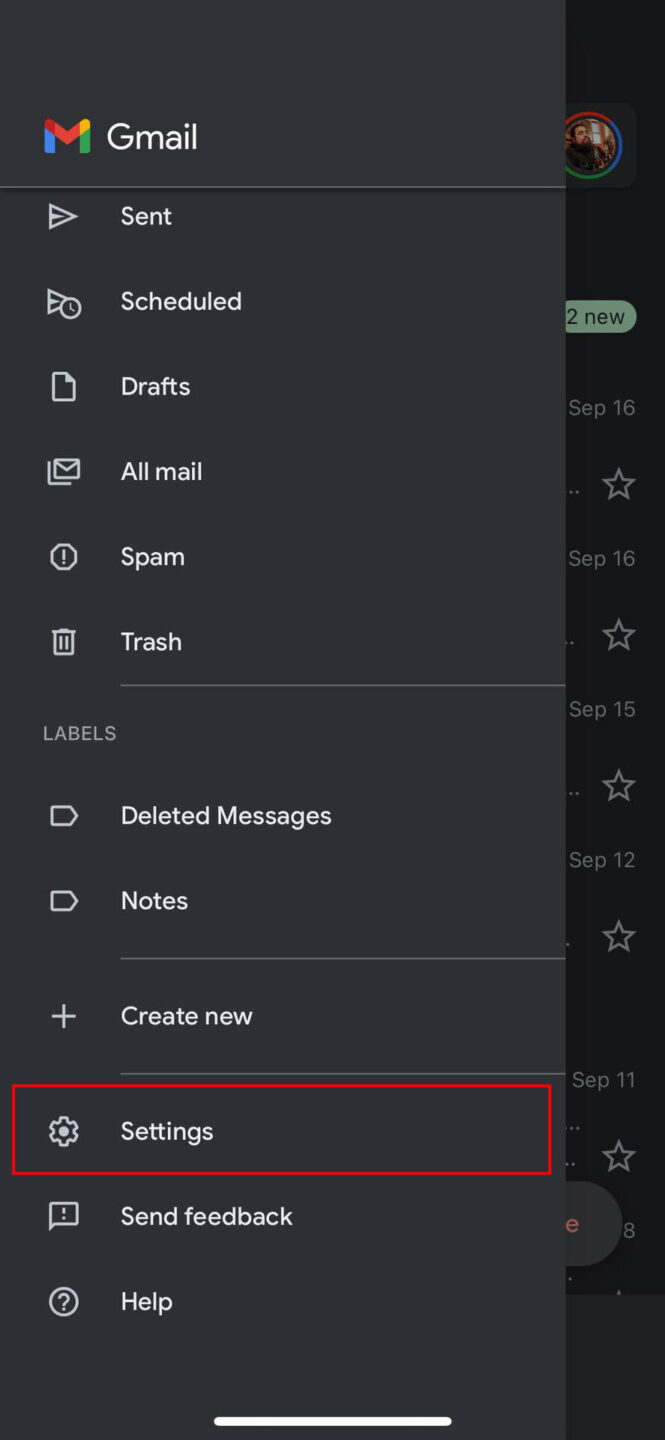
Task: Click Create new to add a label
Action: pyautogui.click(x=186, y=1015)
